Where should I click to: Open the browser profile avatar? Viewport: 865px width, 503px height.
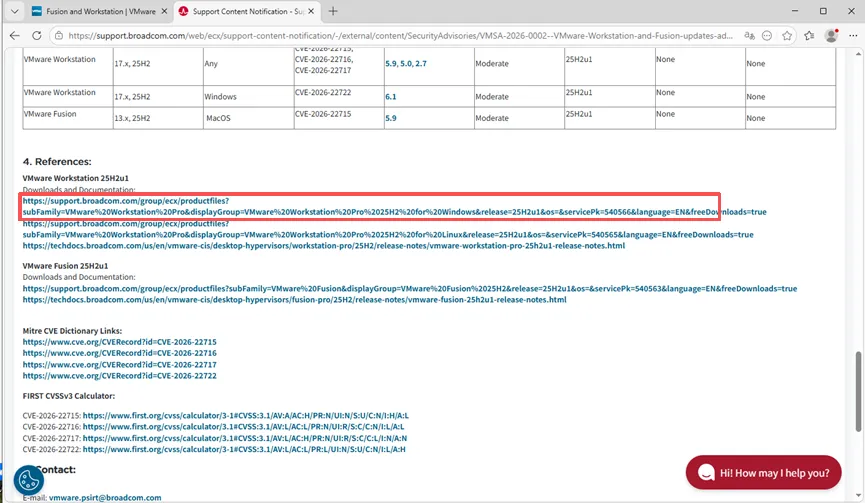[x=831, y=35]
